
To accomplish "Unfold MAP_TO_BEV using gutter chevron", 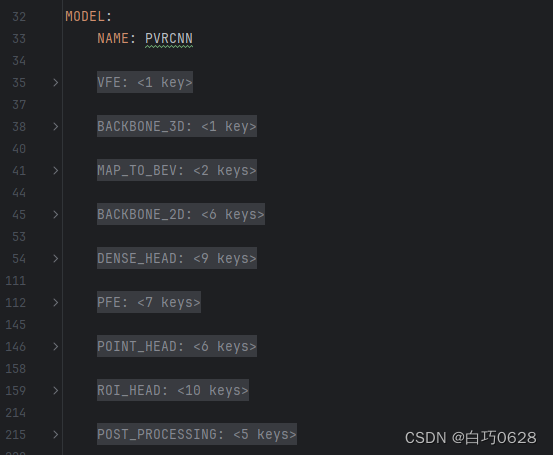I will pyautogui.click(x=55, y=171).
